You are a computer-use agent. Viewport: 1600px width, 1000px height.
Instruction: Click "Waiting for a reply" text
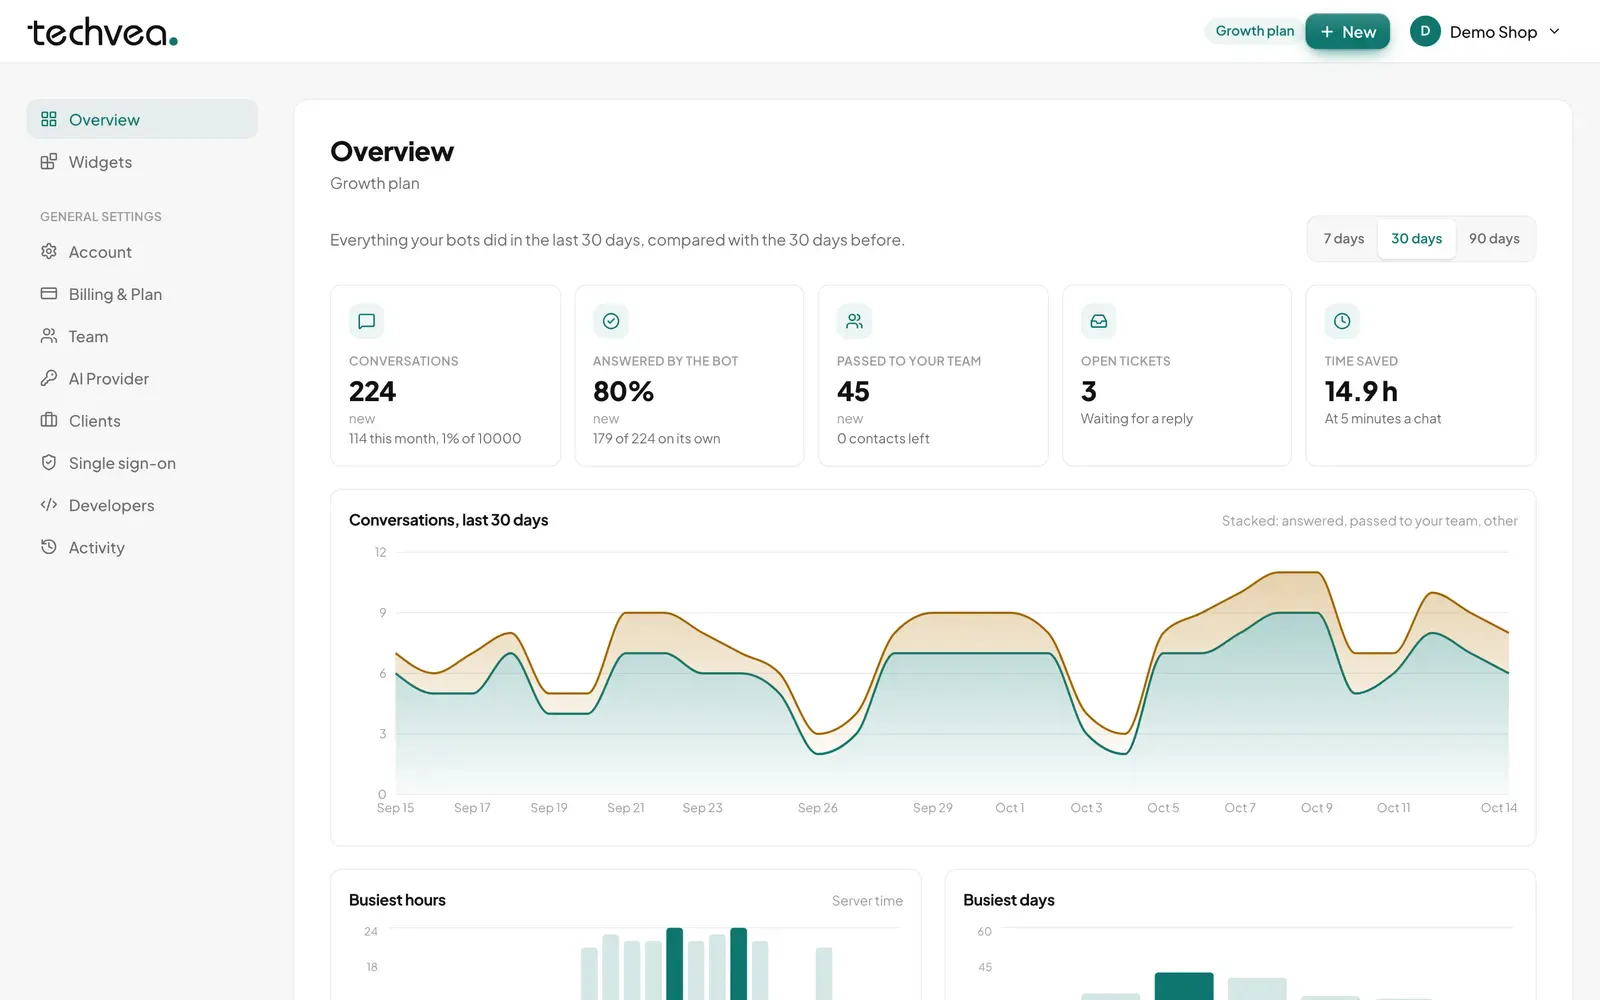click(1137, 419)
